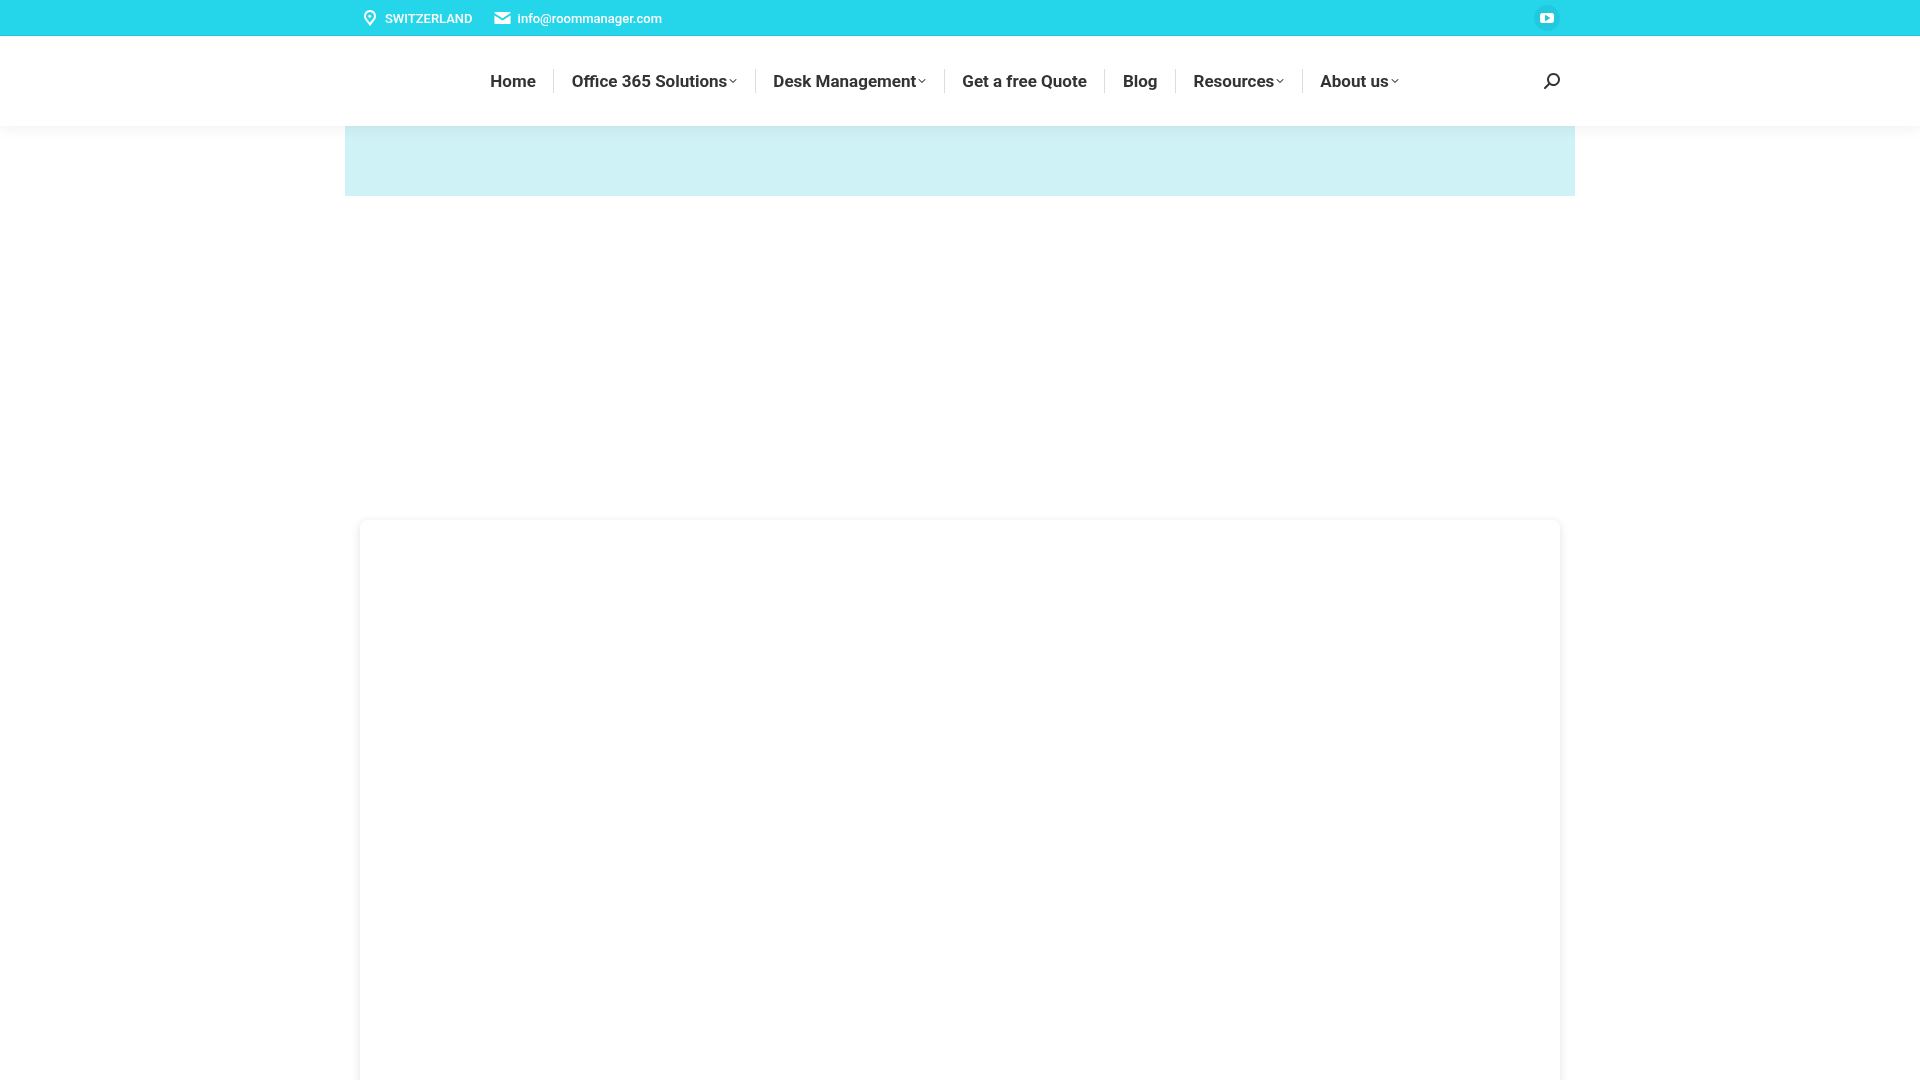
Task: Select the Office 365 Solutions menu entry
Action: point(648,81)
